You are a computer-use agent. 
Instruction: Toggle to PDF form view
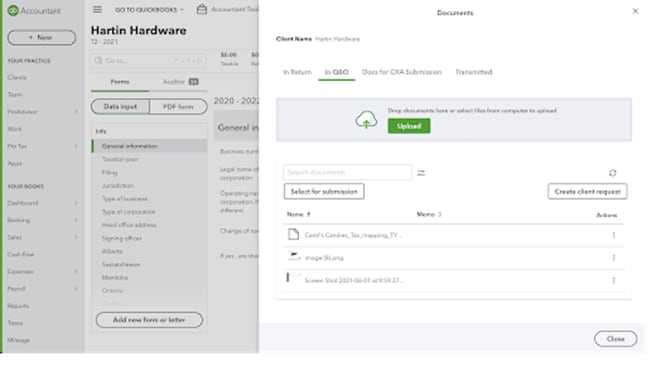[x=178, y=107]
